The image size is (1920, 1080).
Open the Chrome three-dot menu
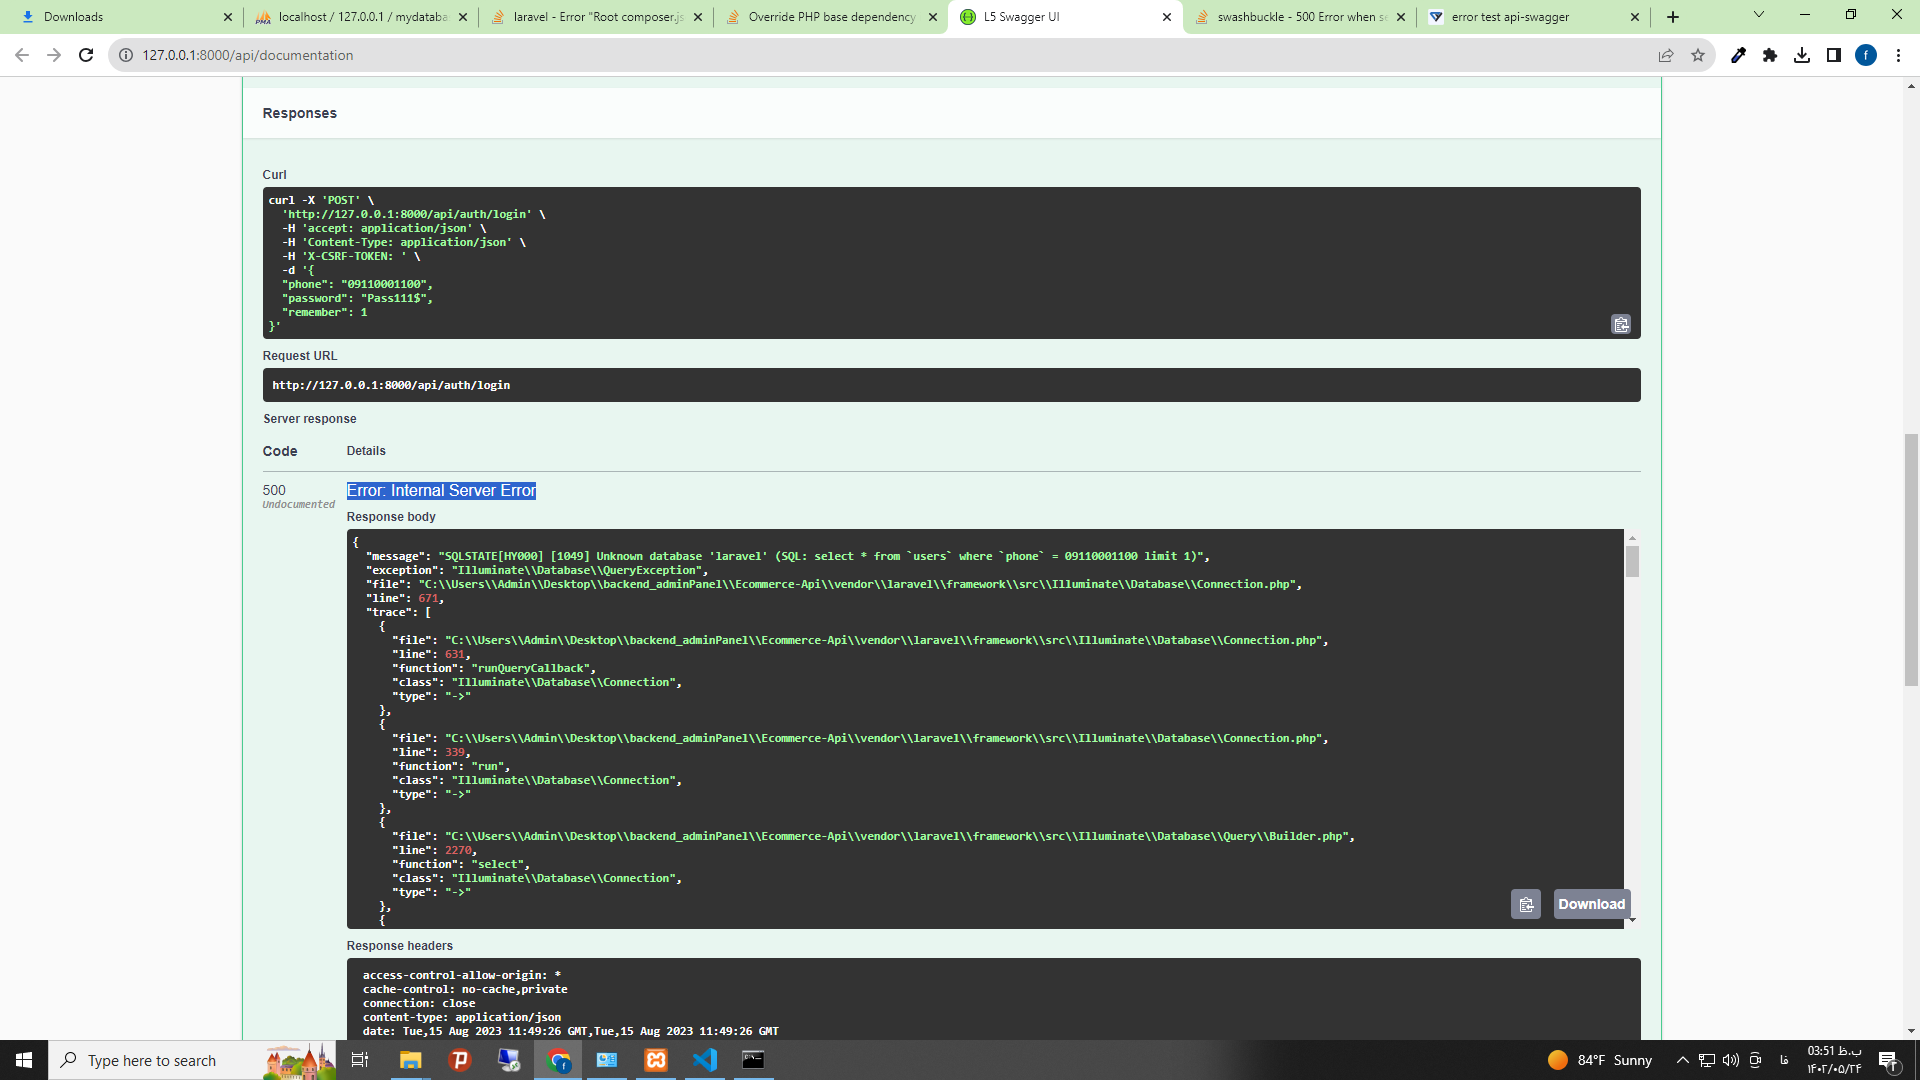[x=1898, y=55]
